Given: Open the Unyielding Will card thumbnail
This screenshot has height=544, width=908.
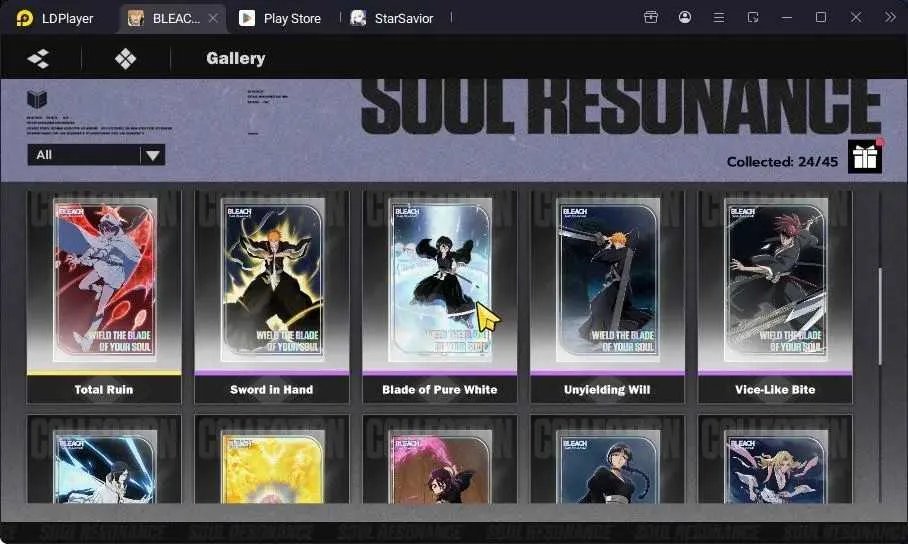Looking at the screenshot, I should 607,280.
